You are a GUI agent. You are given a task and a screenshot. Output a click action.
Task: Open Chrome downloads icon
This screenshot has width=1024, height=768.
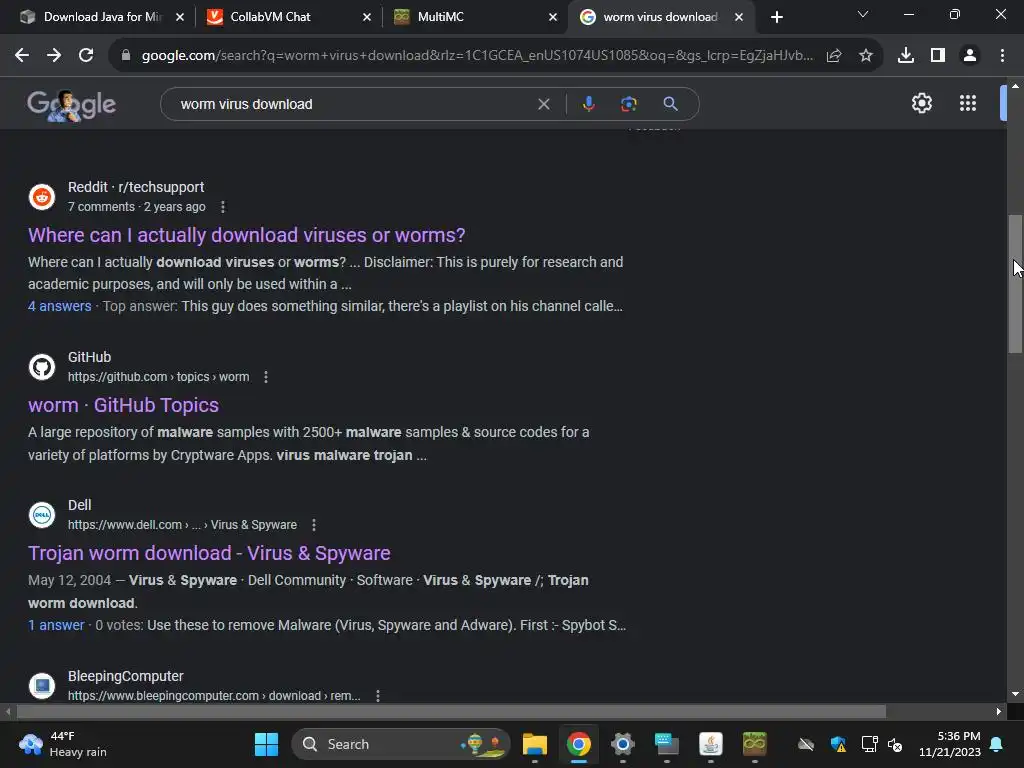click(906, 56)
